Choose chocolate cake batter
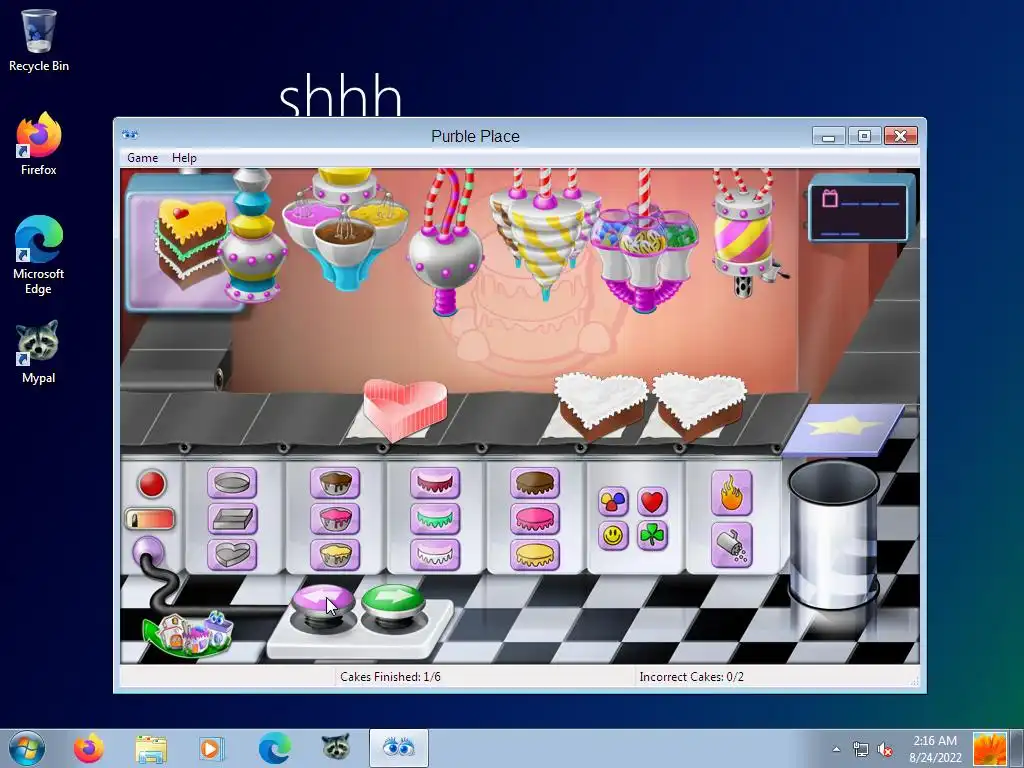Screen dimensions: 1024x768 (335, 483)
